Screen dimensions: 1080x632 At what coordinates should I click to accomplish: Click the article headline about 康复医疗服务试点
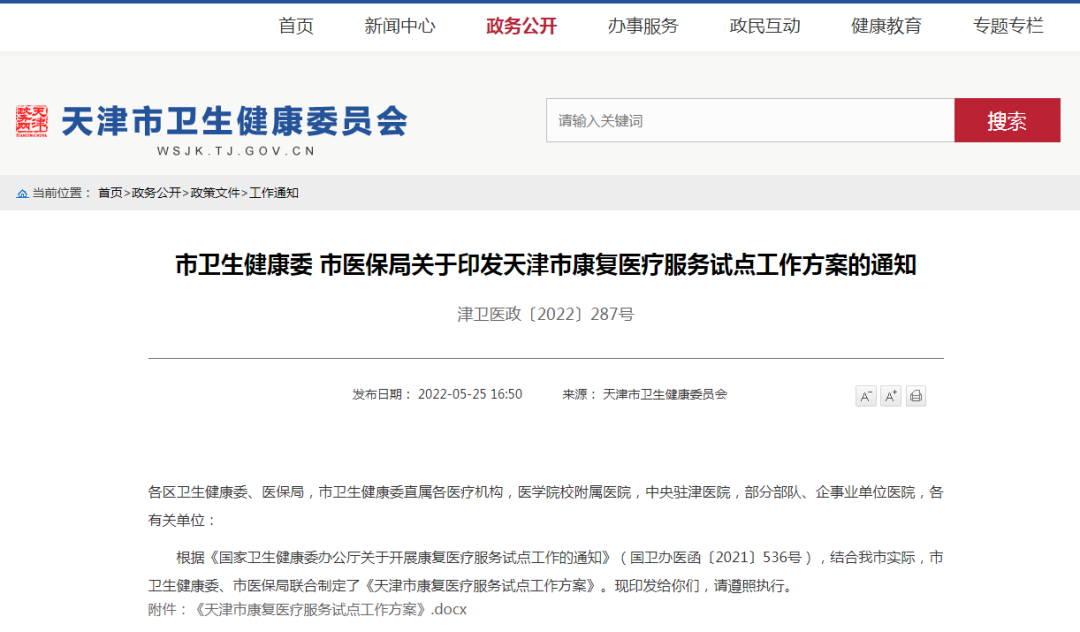(x=546, y=265)
